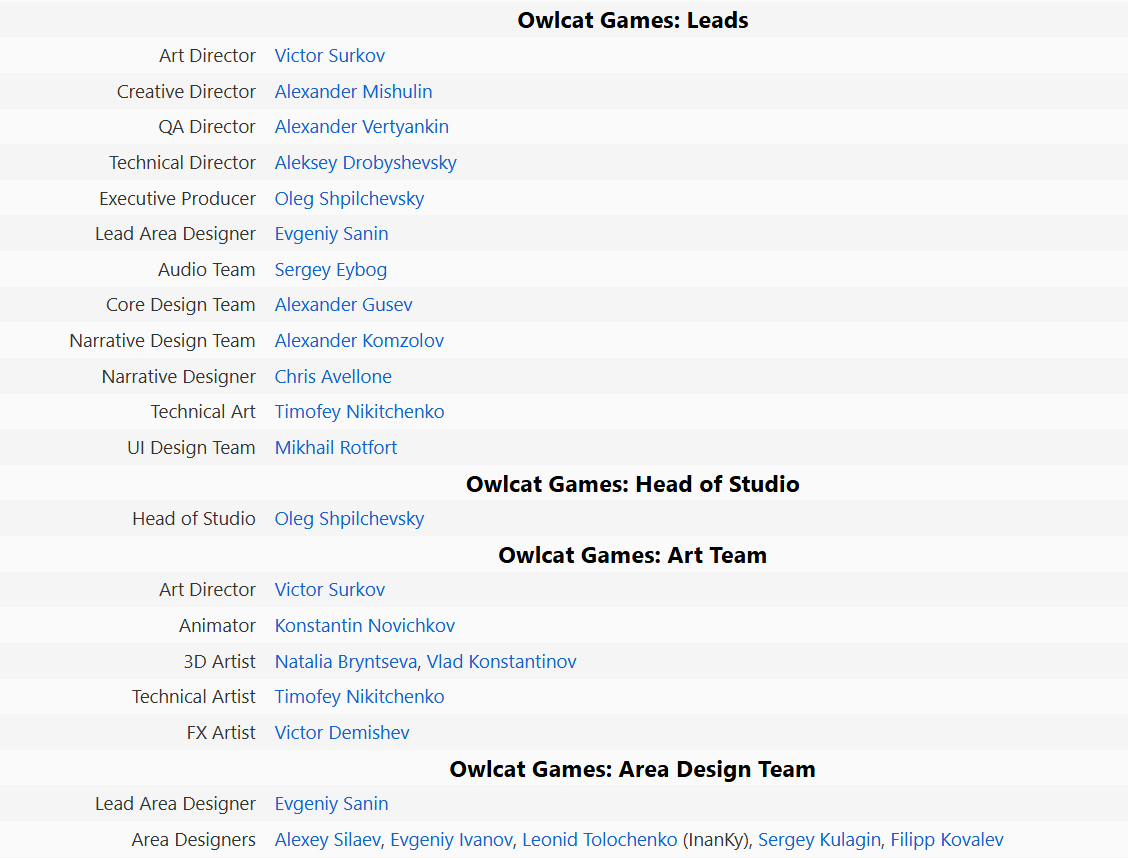Click the Alexey Silaev link

(x=327, y=840)
